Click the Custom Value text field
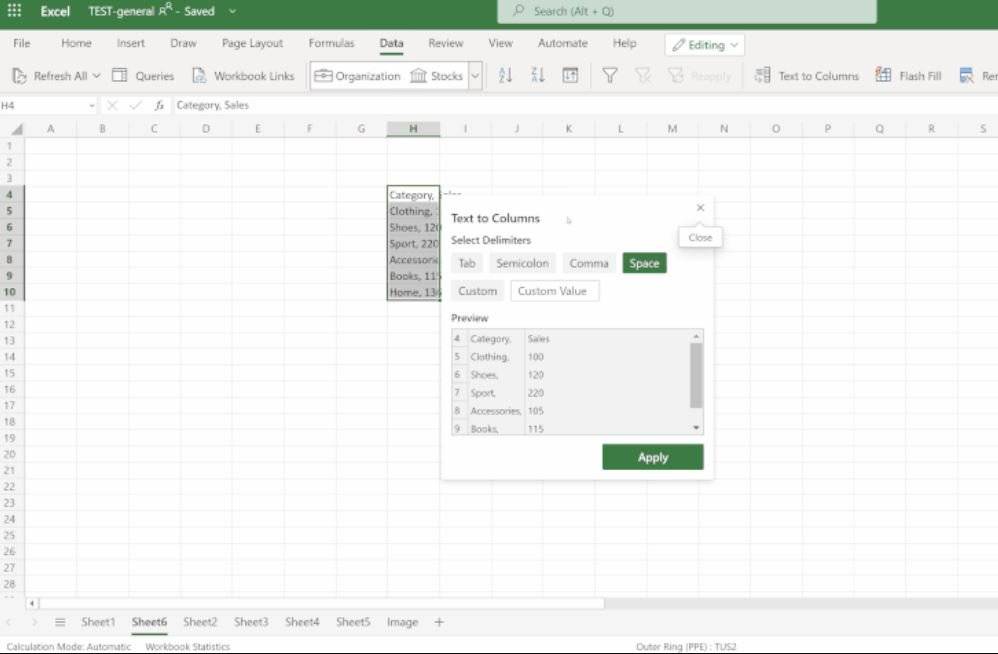Image resolution: width=998 pixels, height=654 pixels. pyautogui.click(x=555, y=291)
